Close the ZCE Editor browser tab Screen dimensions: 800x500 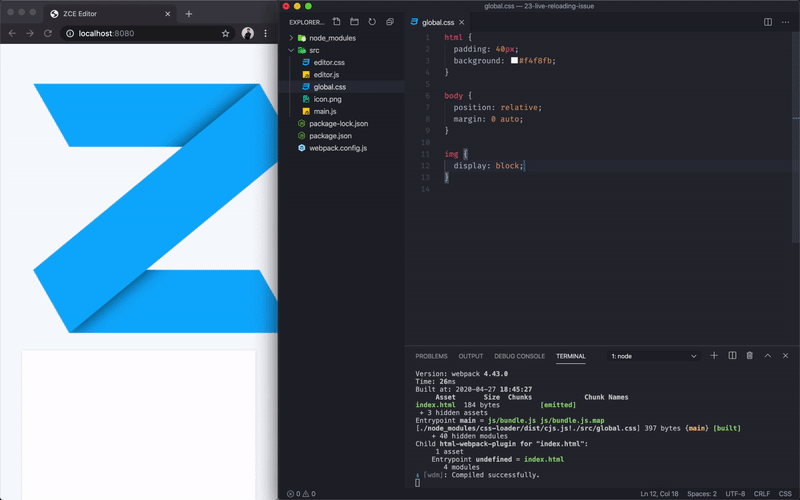pyautogui.click(x=167, y=14)
